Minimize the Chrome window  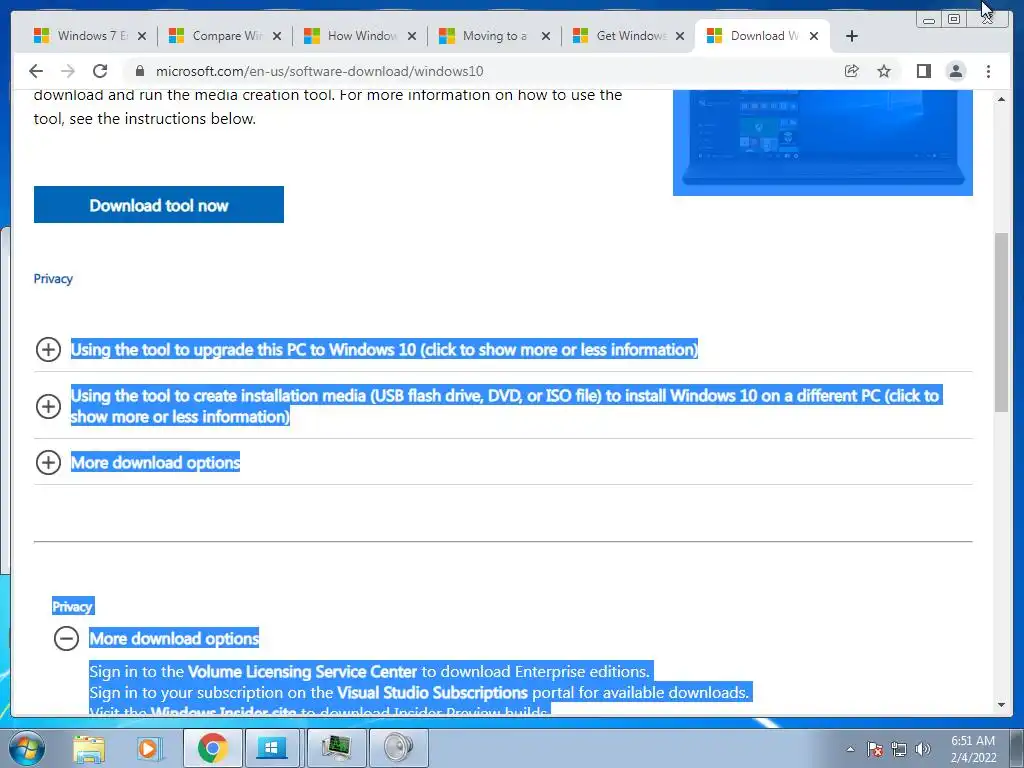tap(929, 20)
